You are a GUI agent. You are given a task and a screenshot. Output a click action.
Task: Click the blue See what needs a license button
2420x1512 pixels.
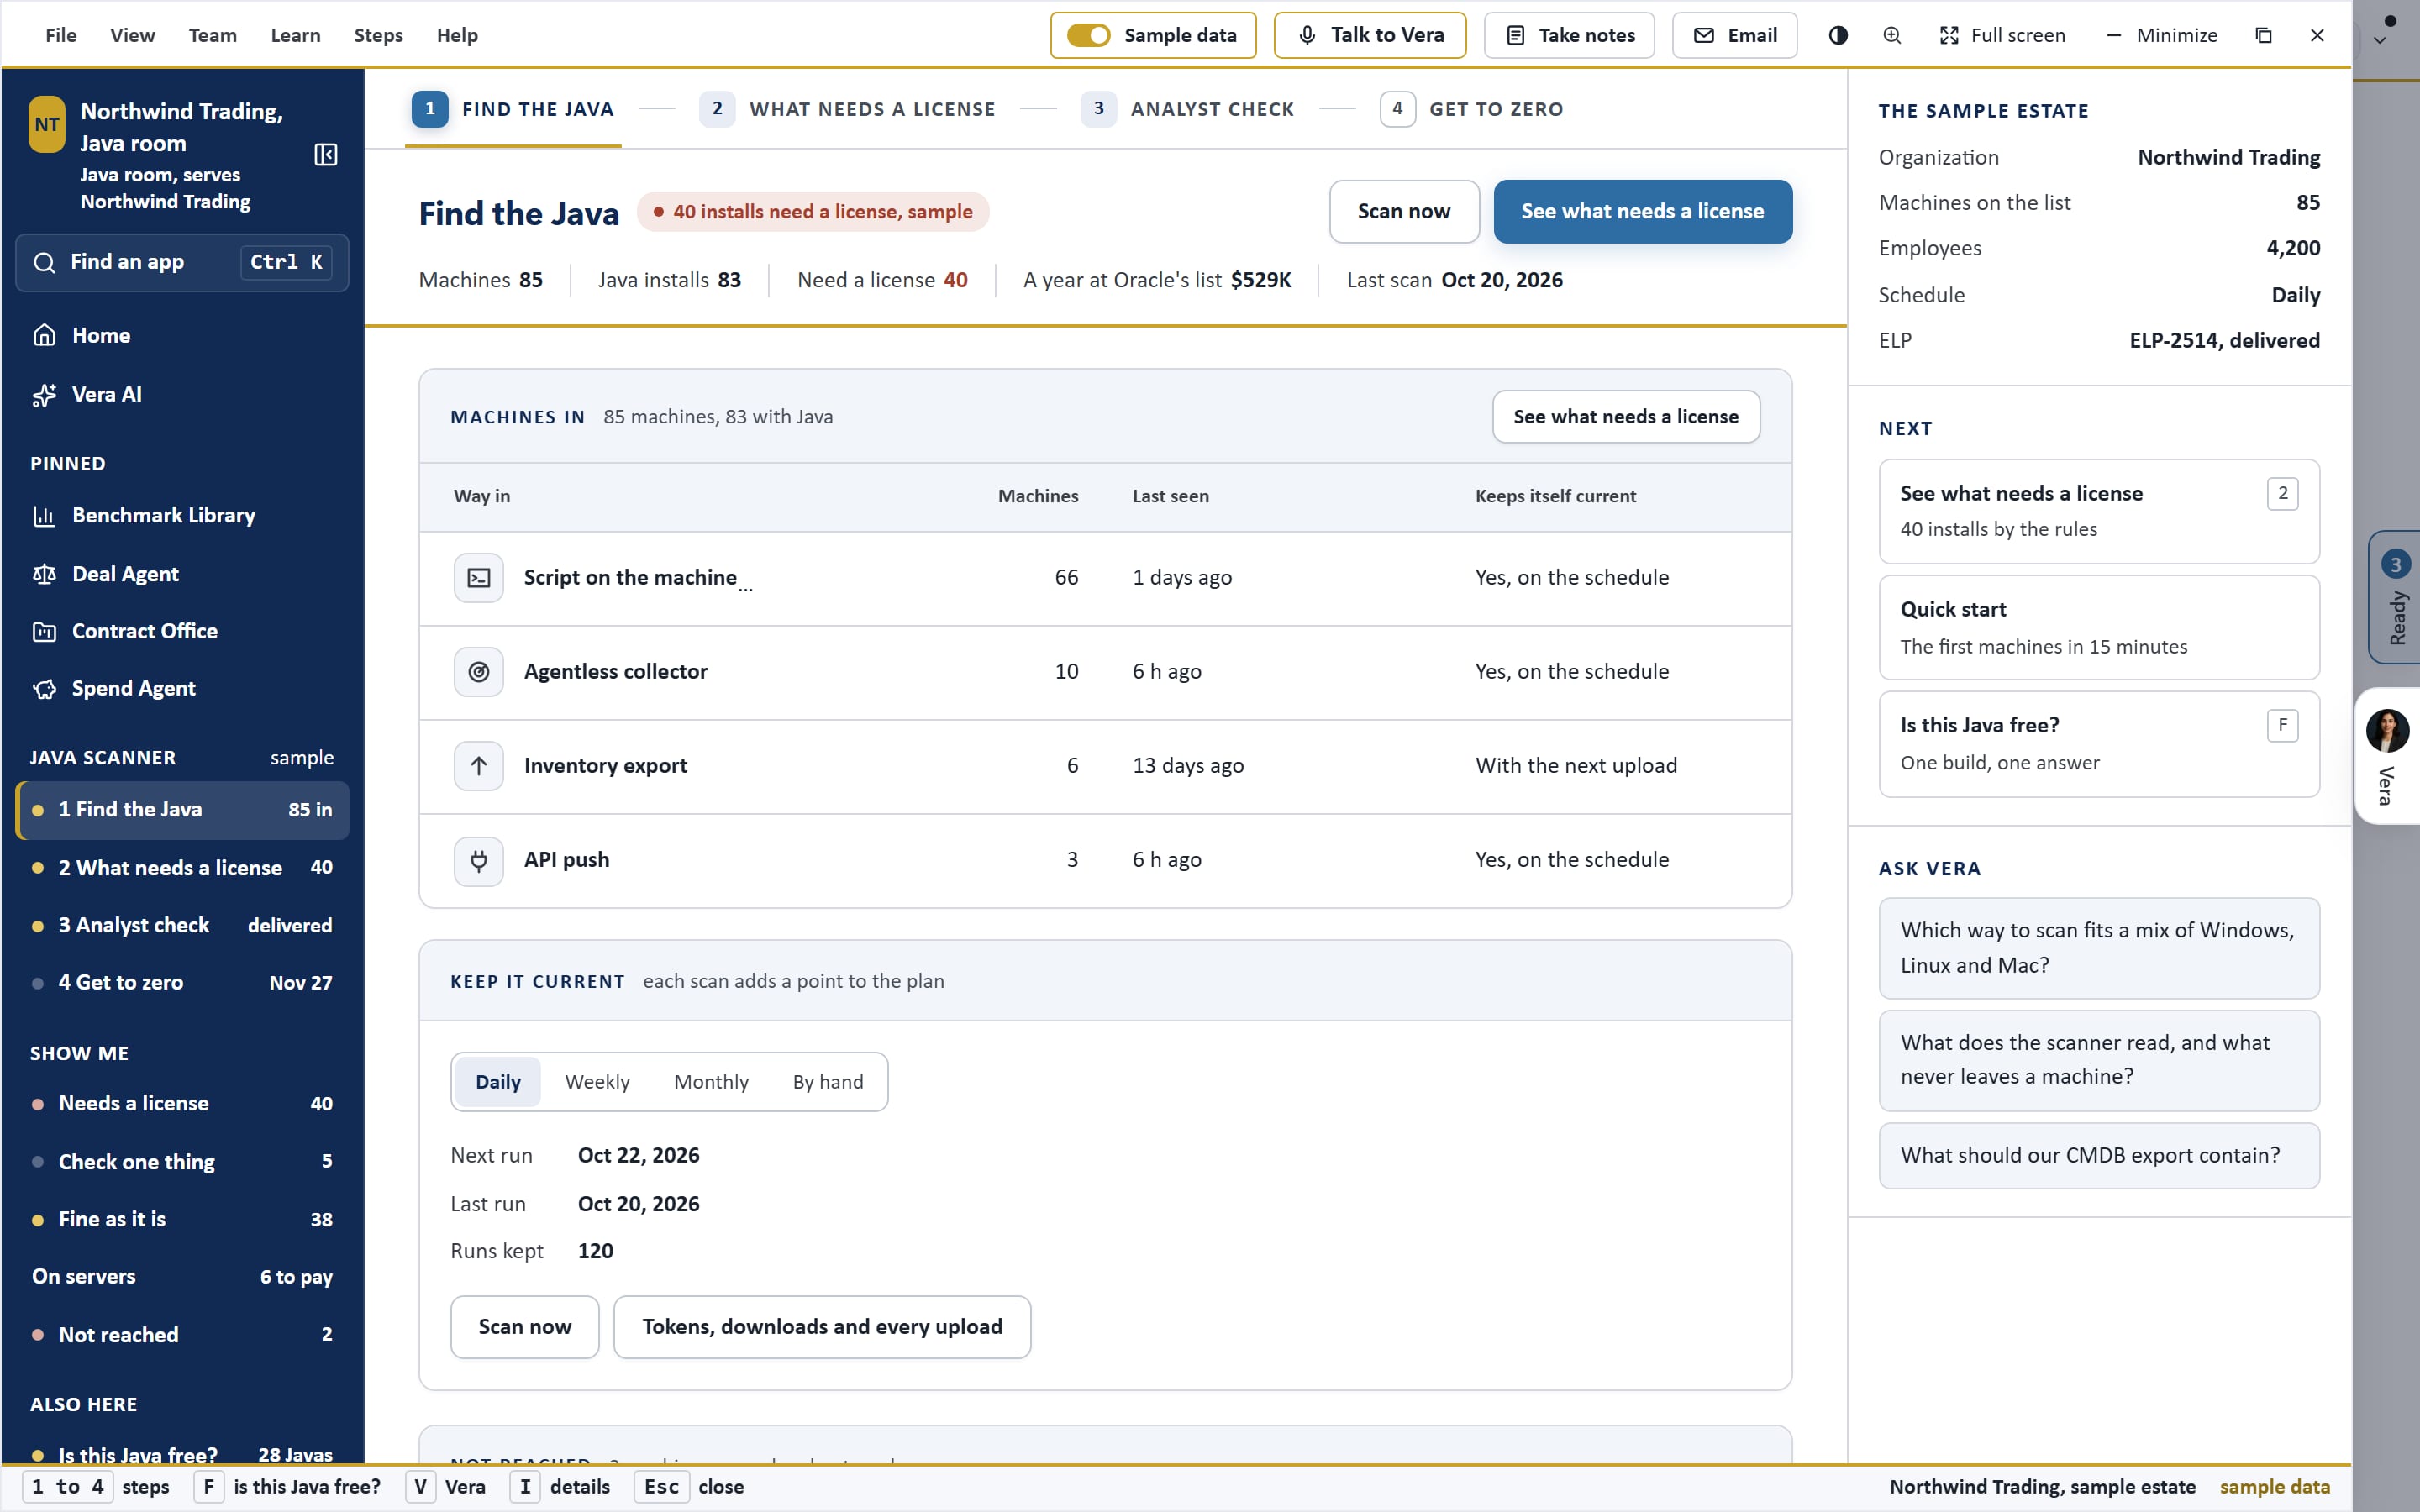(1643, 211)
